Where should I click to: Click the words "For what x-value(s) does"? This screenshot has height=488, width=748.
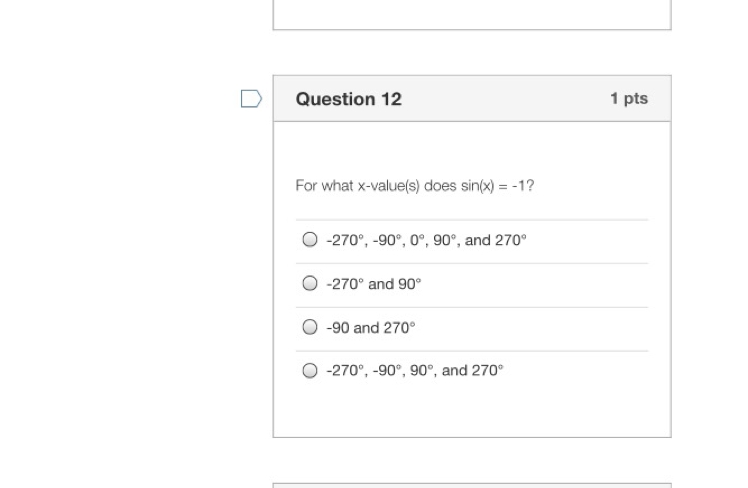point(376,186)
